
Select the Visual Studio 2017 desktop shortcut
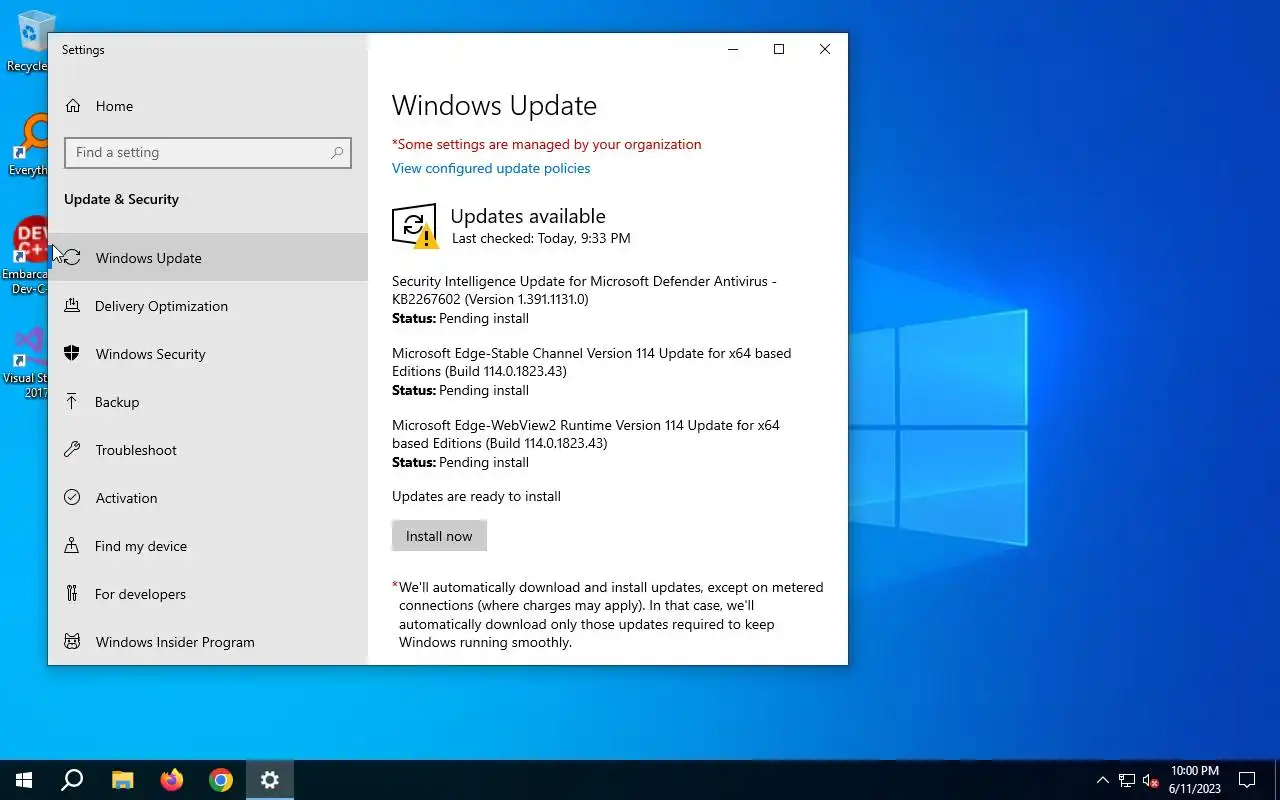[x=26, y=362]
